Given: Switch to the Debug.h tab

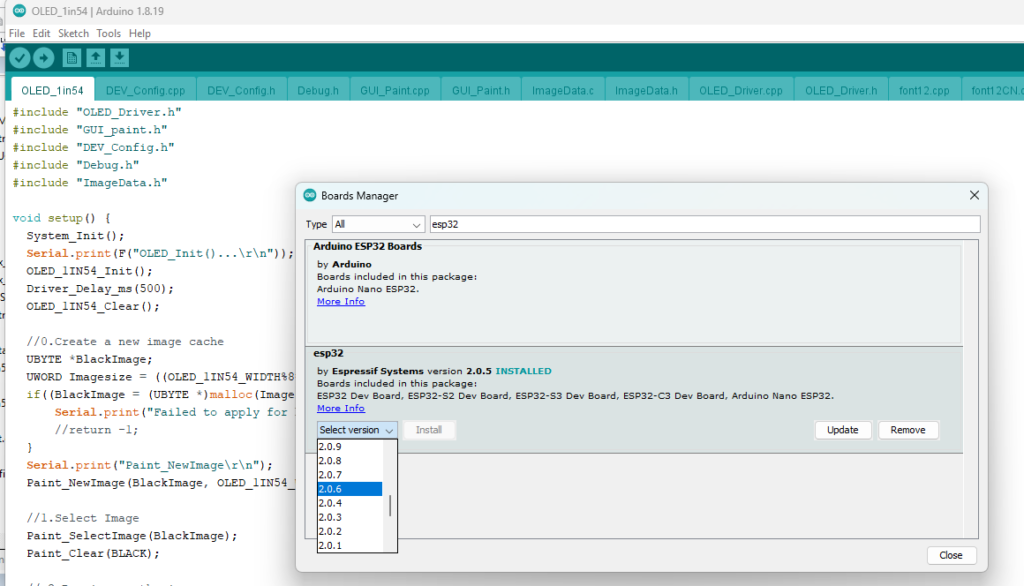Looking at the screenshot, I should (x=318, y=90).
